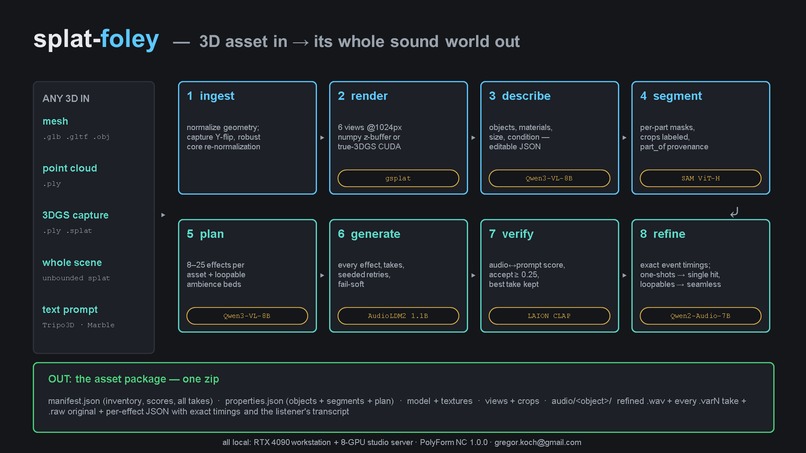Click the 'LAION CLAP' model pill

click(x=549, y=316)
